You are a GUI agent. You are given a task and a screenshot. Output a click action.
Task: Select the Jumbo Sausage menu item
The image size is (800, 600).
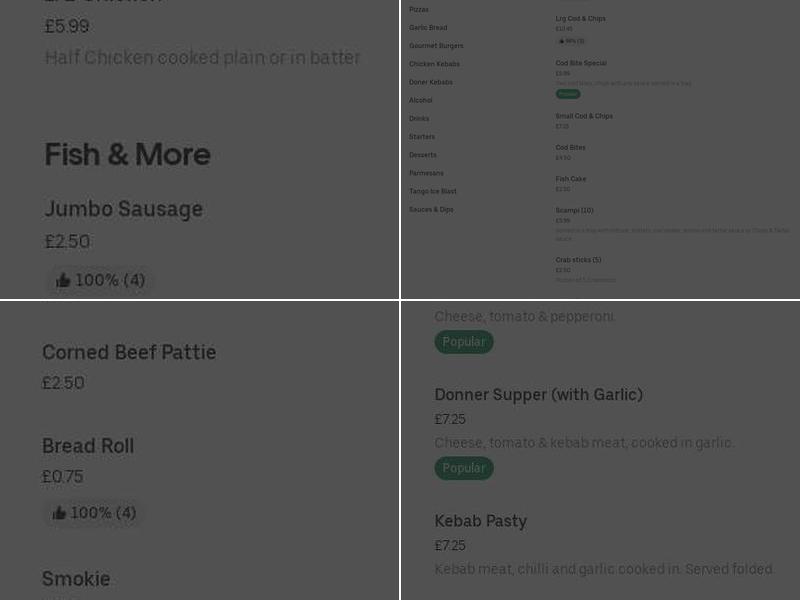point(123,209)
